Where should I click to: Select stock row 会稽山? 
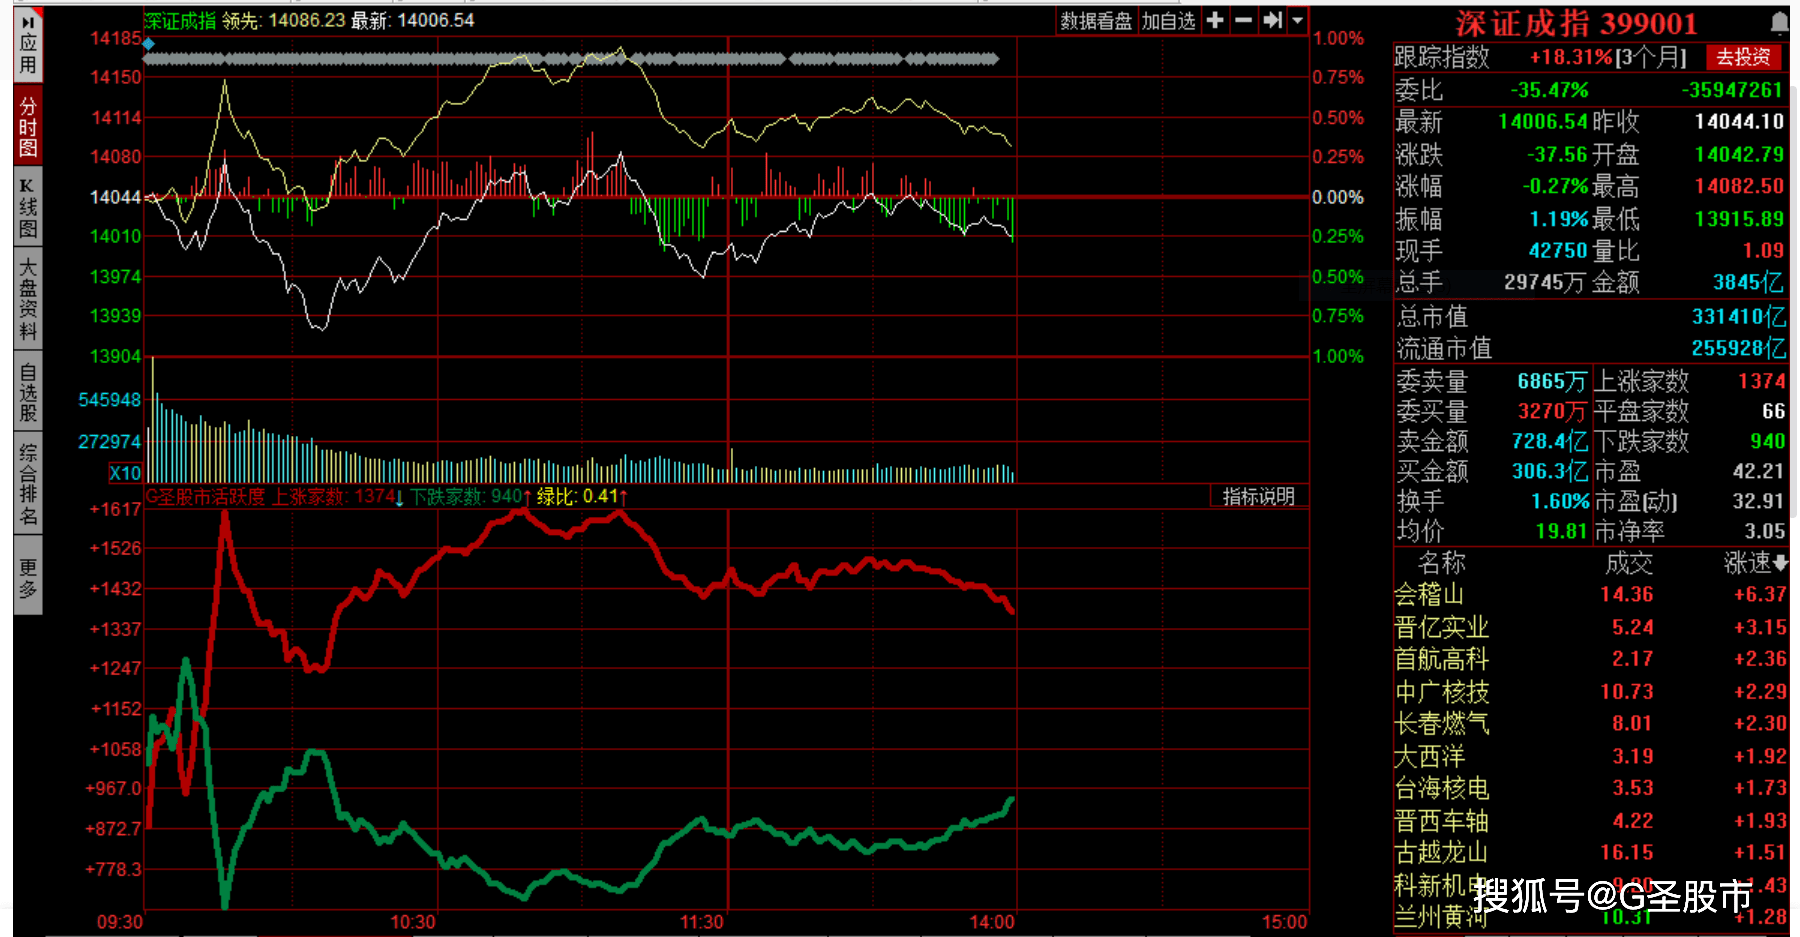(x=1590, y=594)
